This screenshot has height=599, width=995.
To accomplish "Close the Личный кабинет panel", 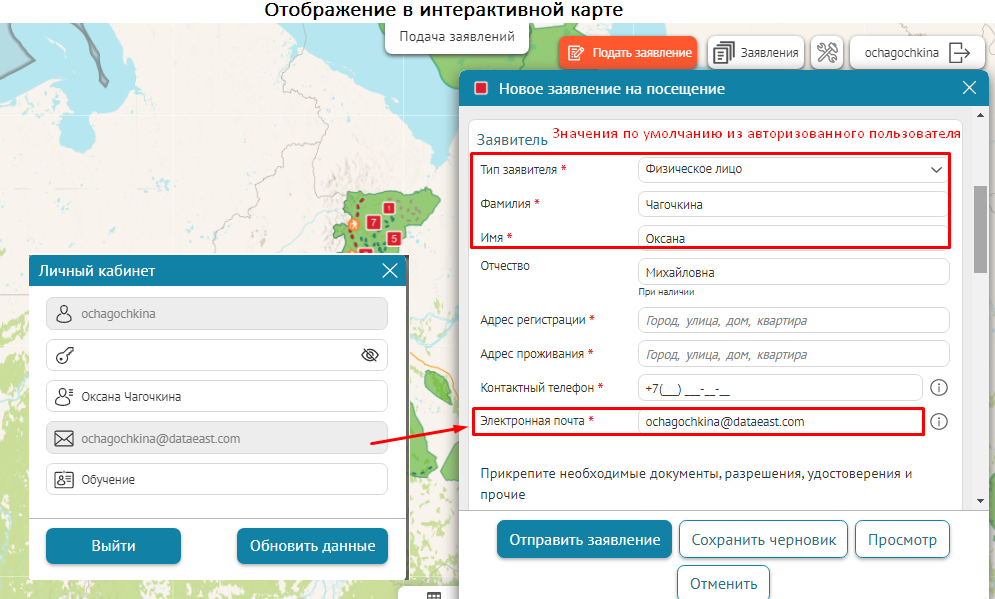I will 390,271.
